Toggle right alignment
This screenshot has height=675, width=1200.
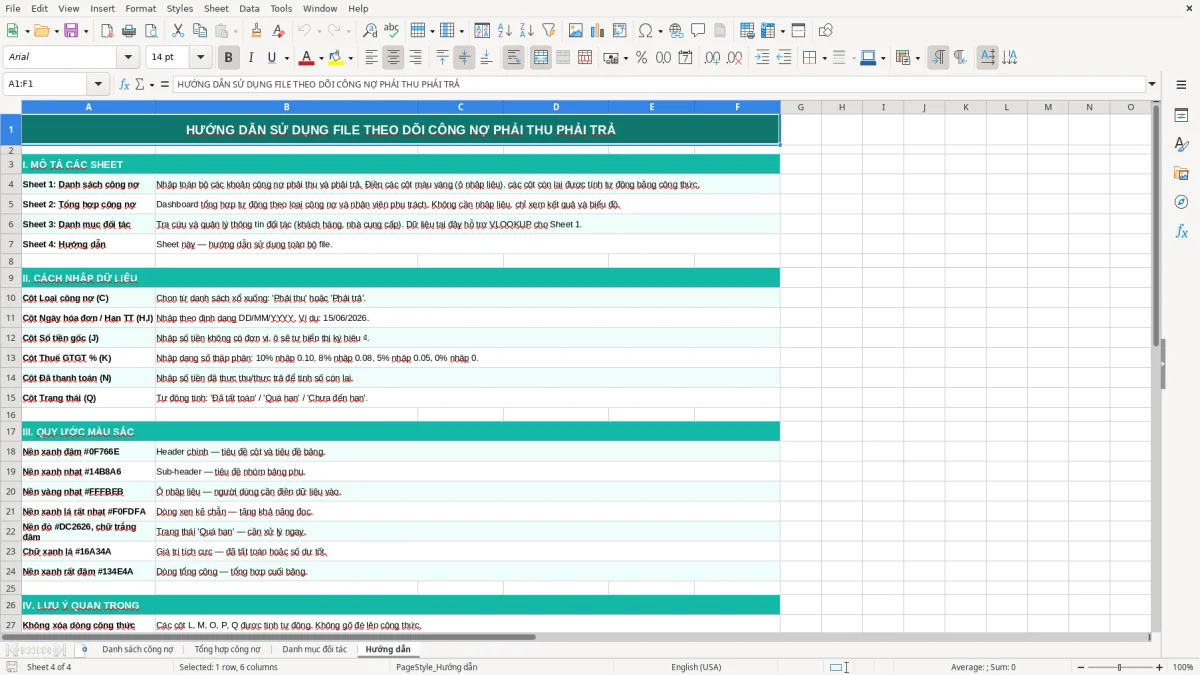pyautogui.click(x=415, y=58)
